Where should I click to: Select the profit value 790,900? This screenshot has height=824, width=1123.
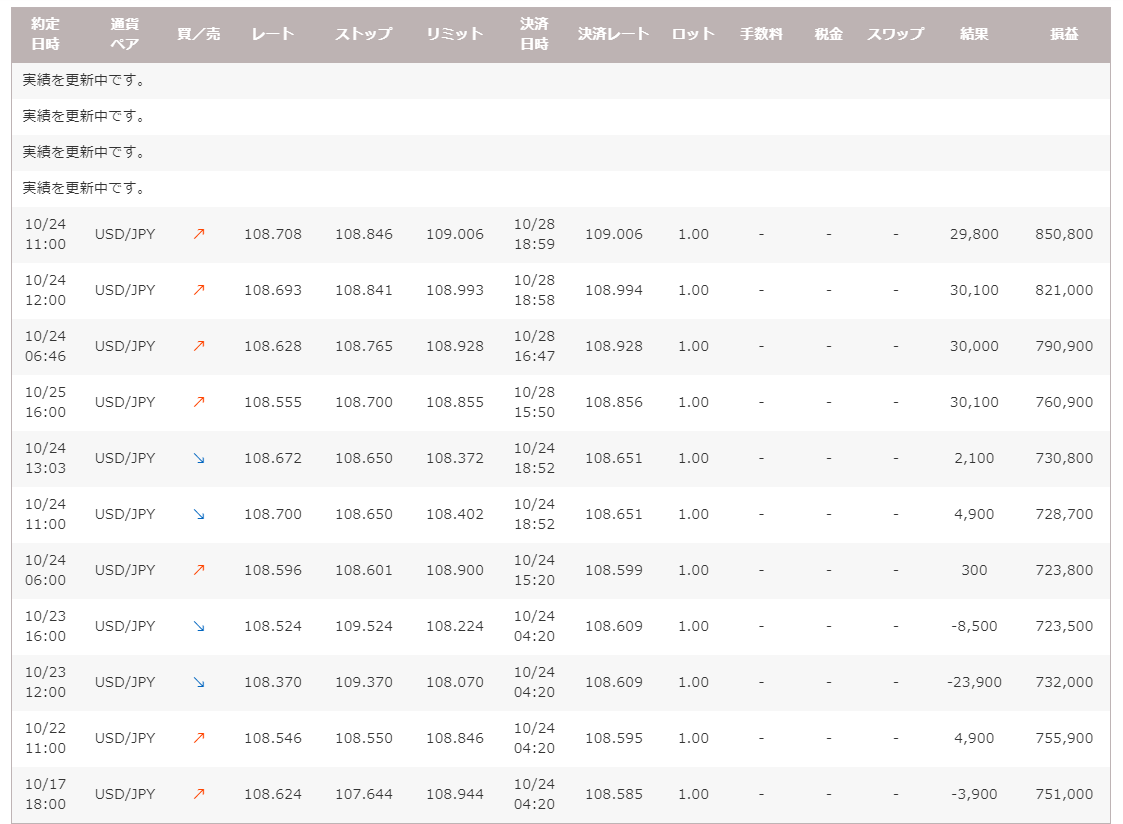point(1064,346)
